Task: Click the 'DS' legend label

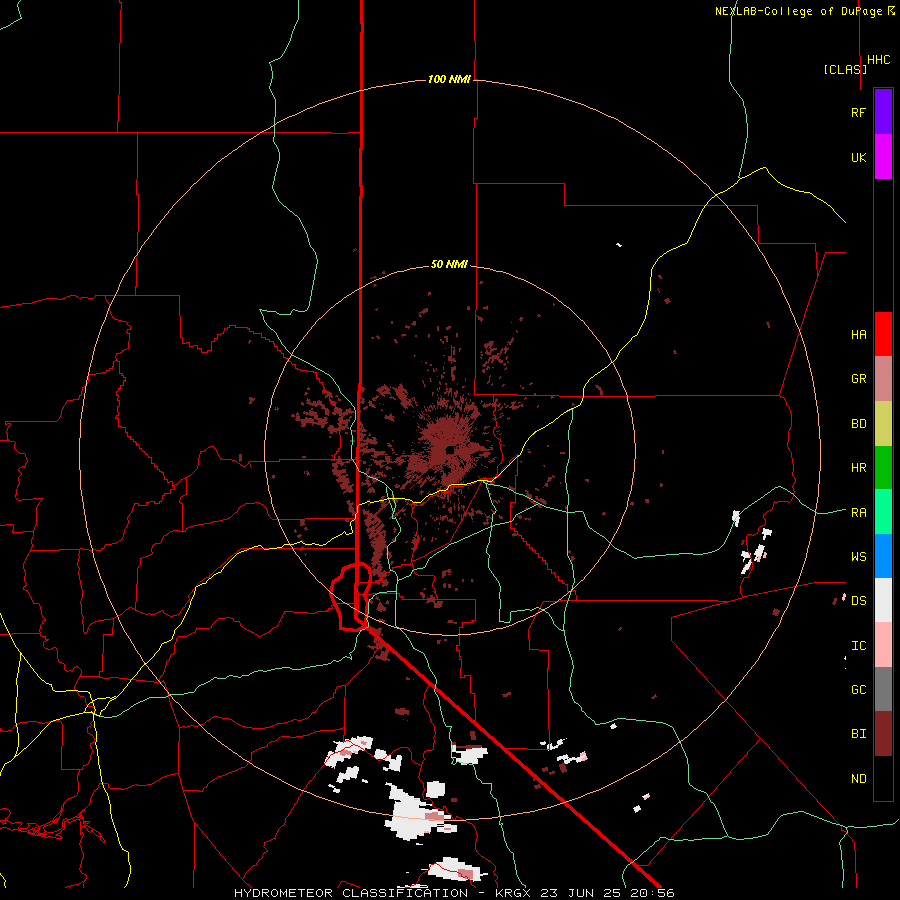Action: pos(859,601)
